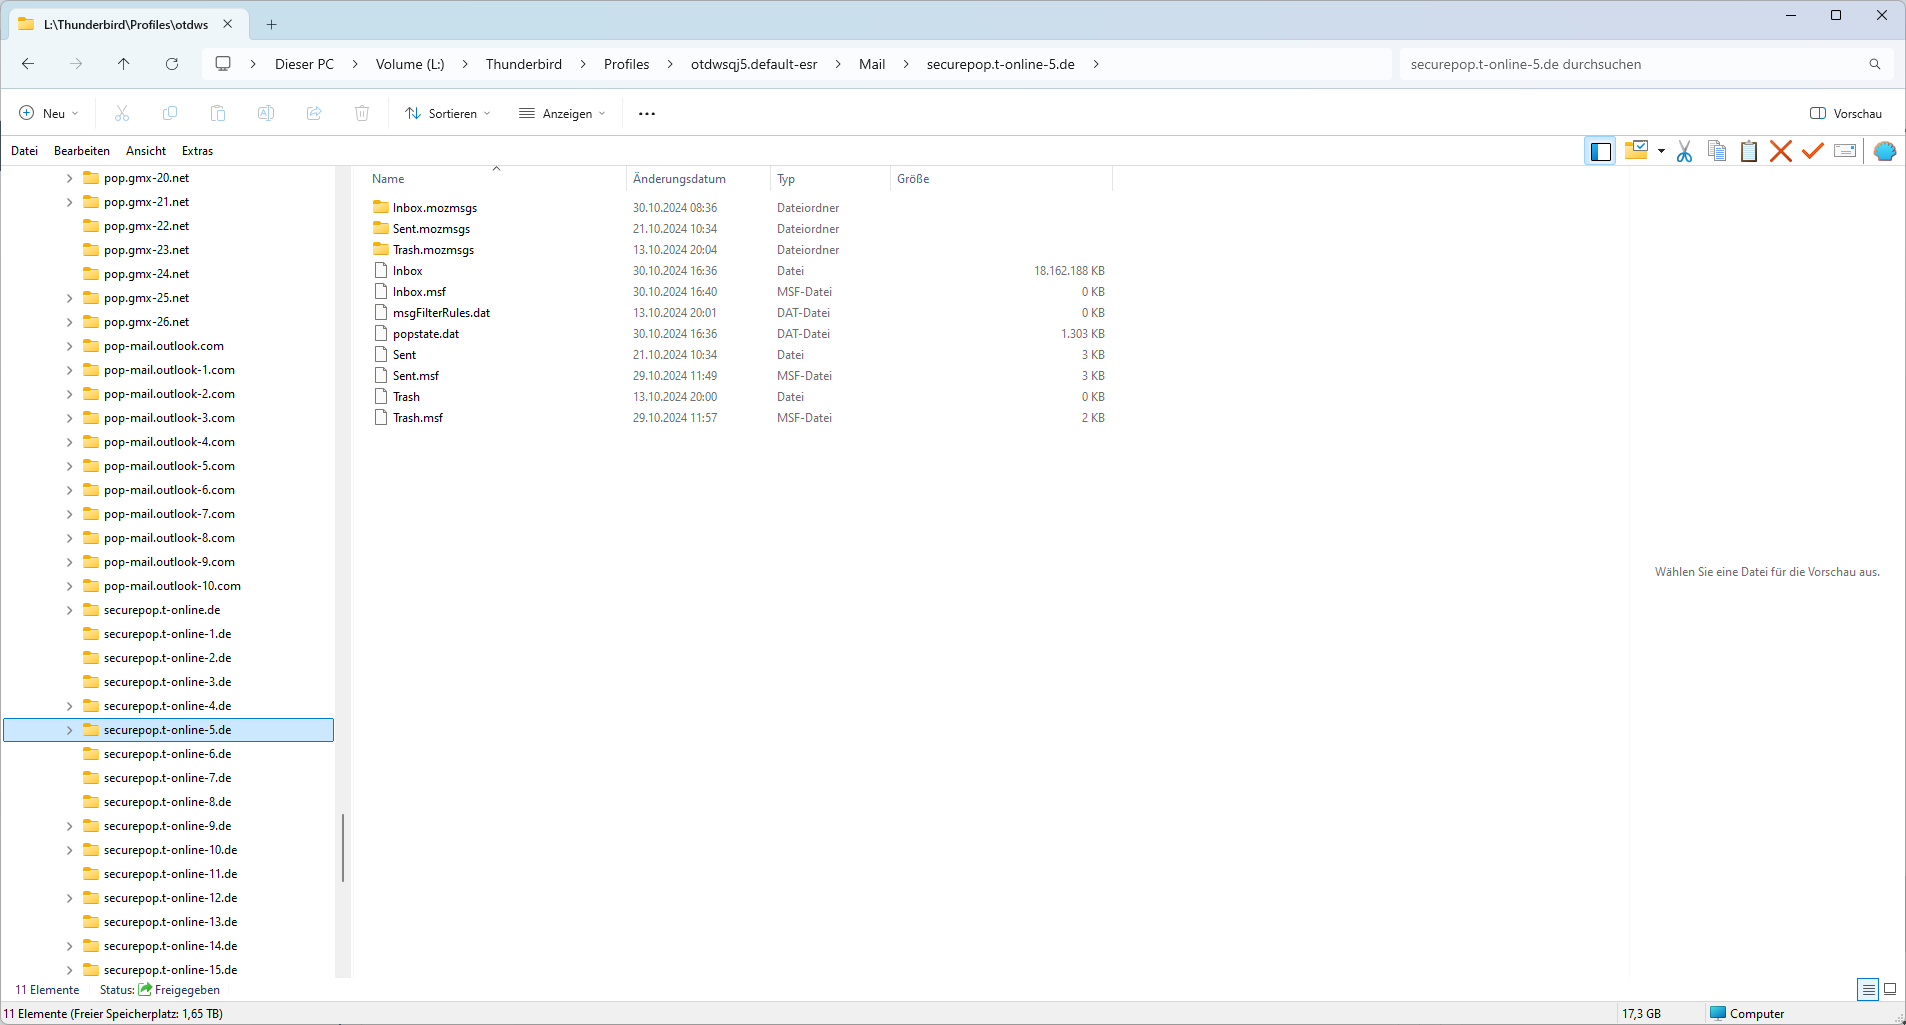
Task: Open the Extras menu
Action: pyautogui.click(x=197, y=151)
